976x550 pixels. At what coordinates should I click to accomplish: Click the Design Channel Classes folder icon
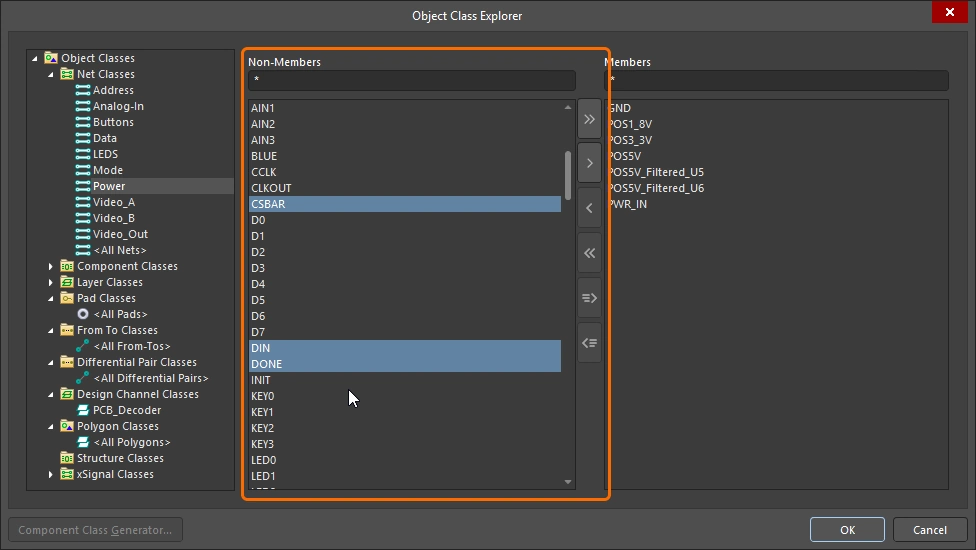click(67, 394)
